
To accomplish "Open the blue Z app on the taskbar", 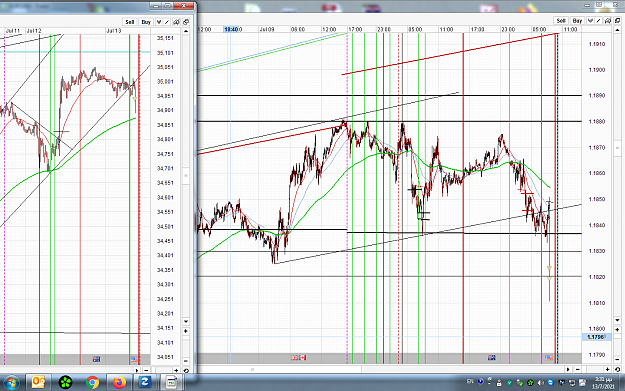I will pos(145,383).
